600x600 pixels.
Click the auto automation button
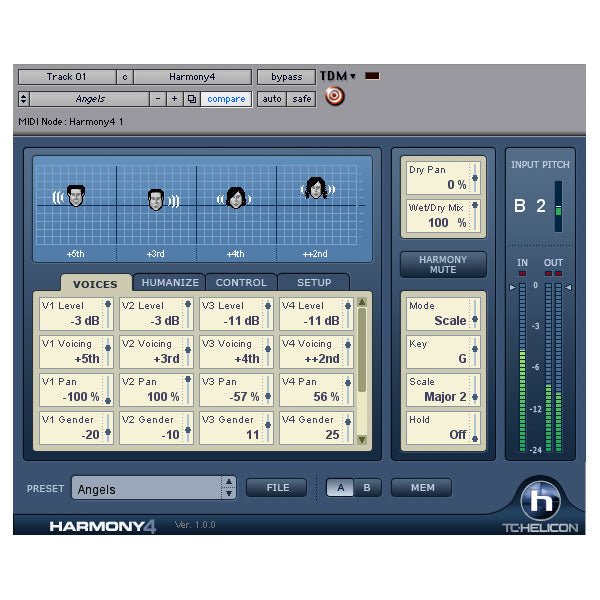pyautogui.click(x=272, y=99)
